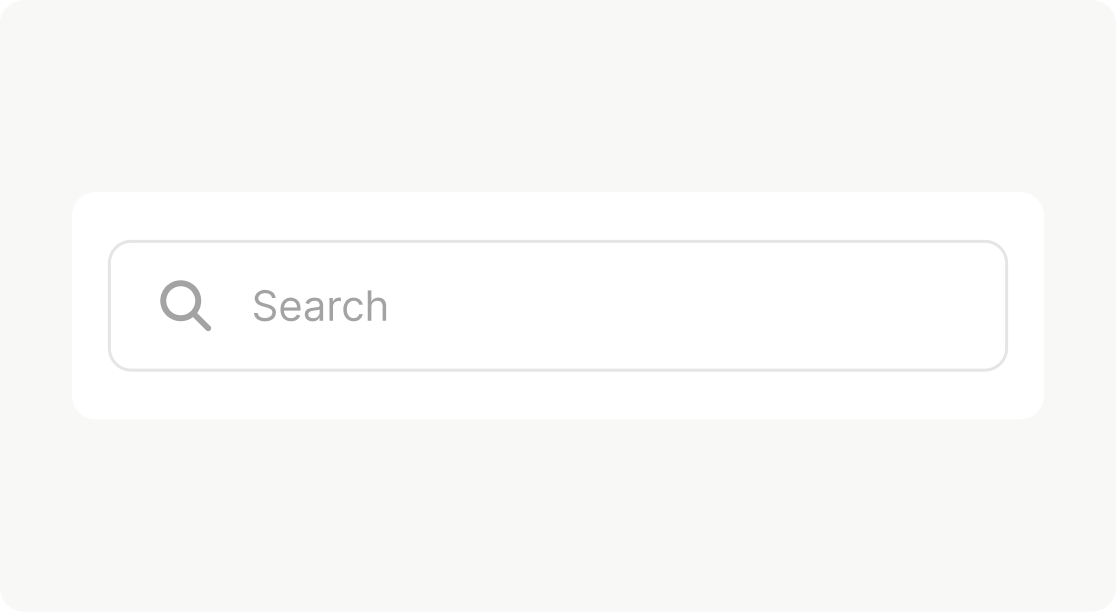Screen dimensions: 1116x612
Task: Click white card area above the search field
Action: pyautogui.click(x=558, y=216)
